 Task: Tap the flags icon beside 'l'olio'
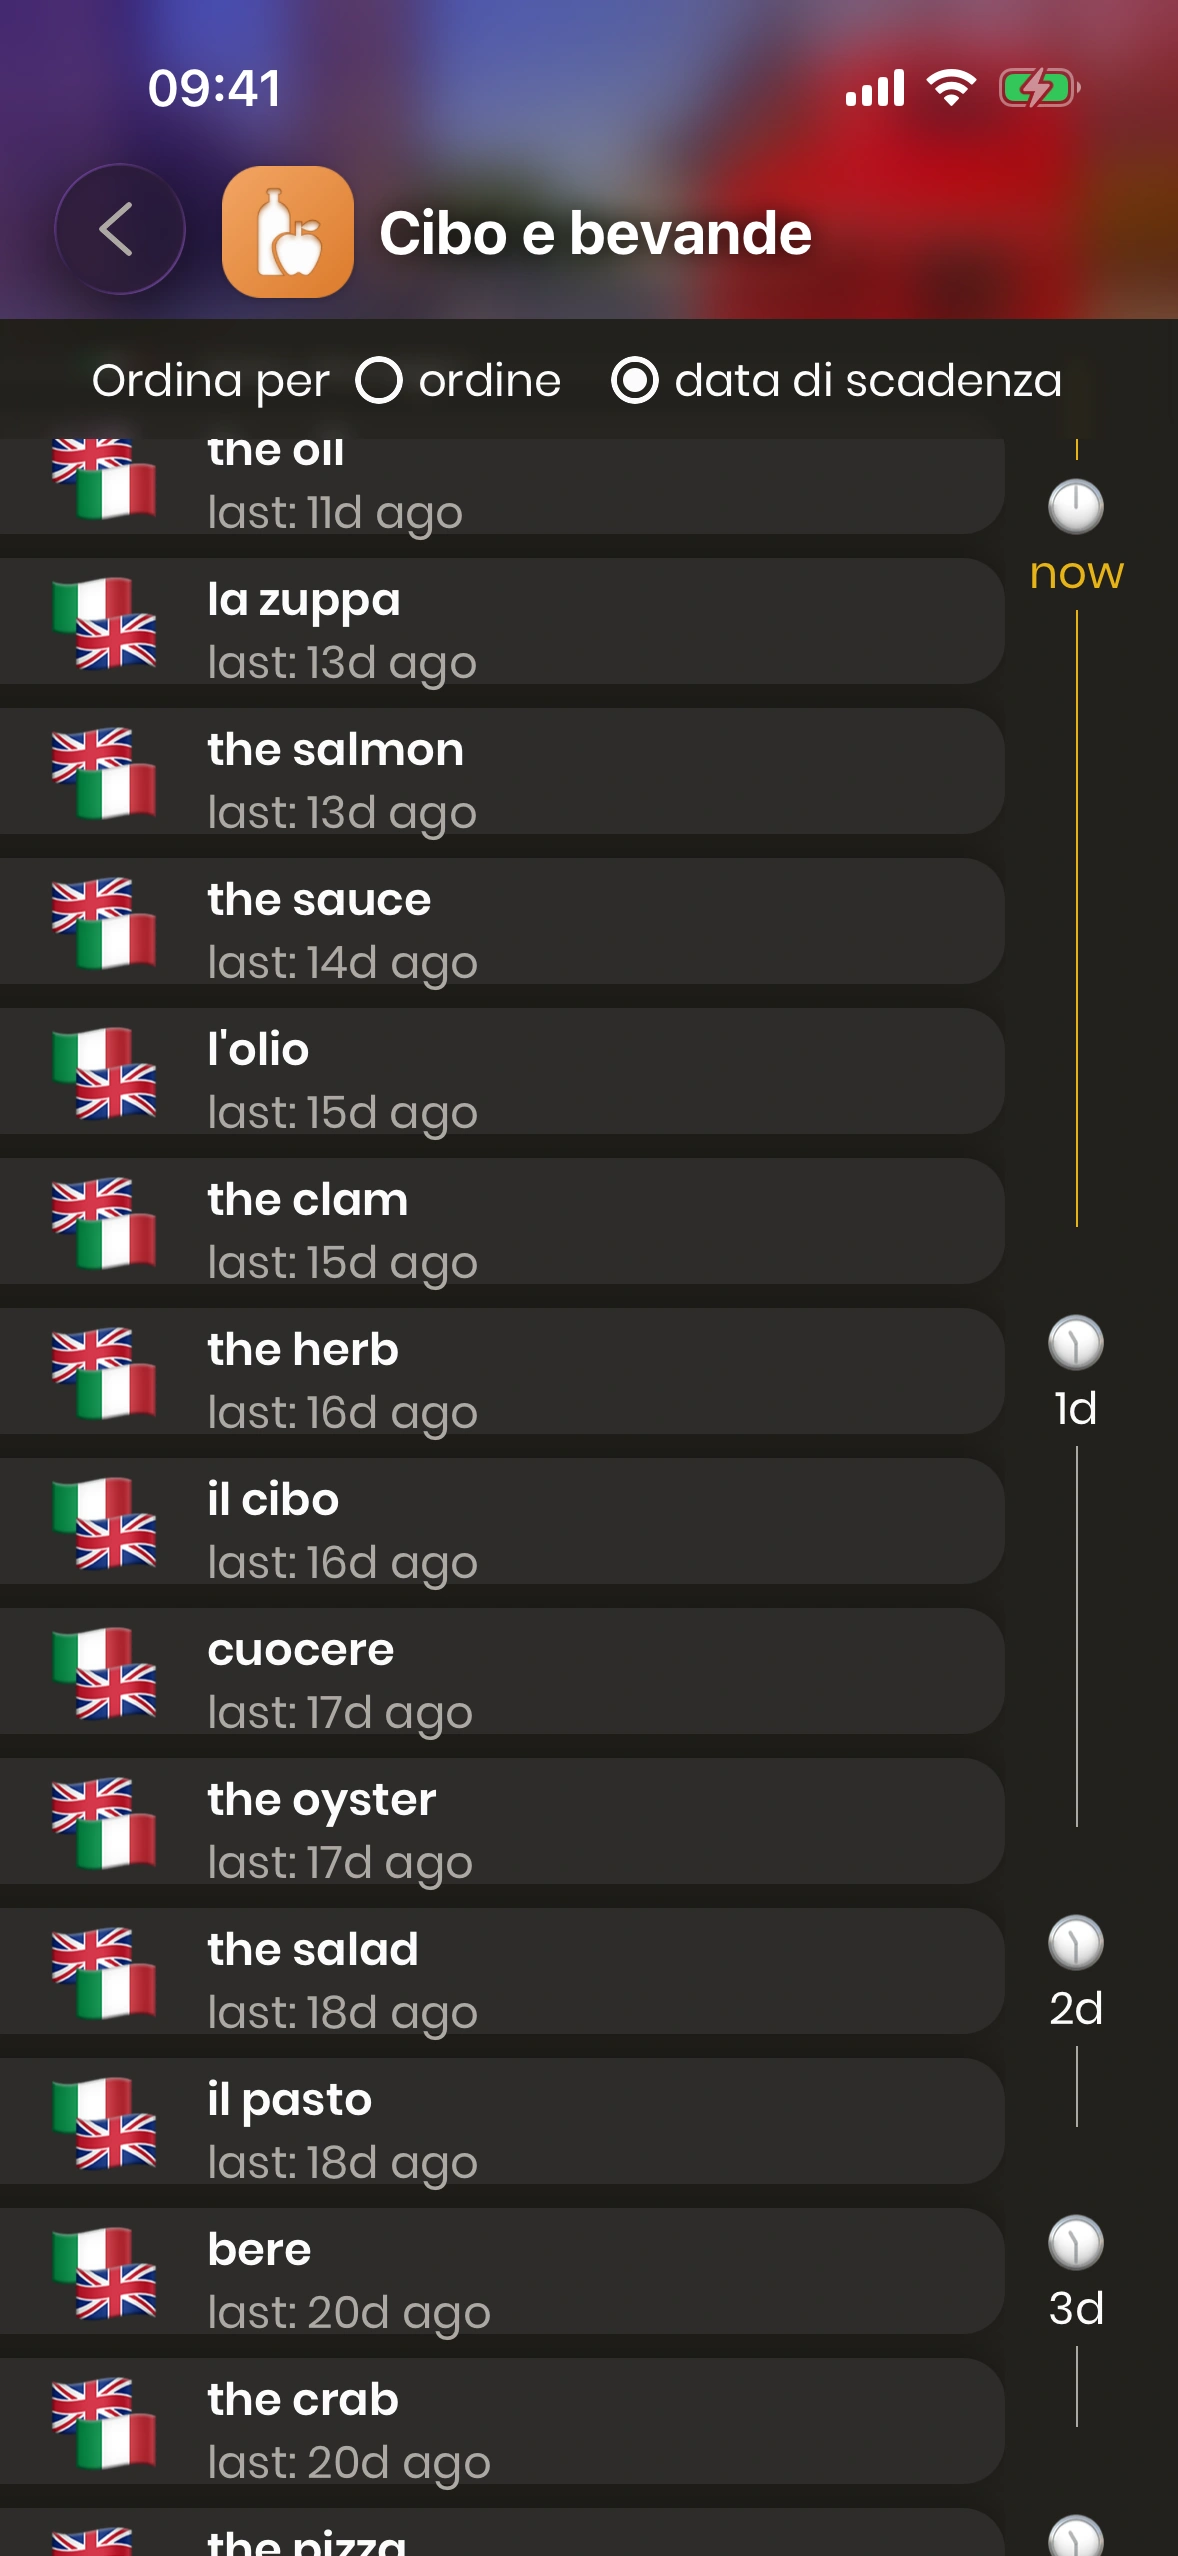[x=104, y=1073]
